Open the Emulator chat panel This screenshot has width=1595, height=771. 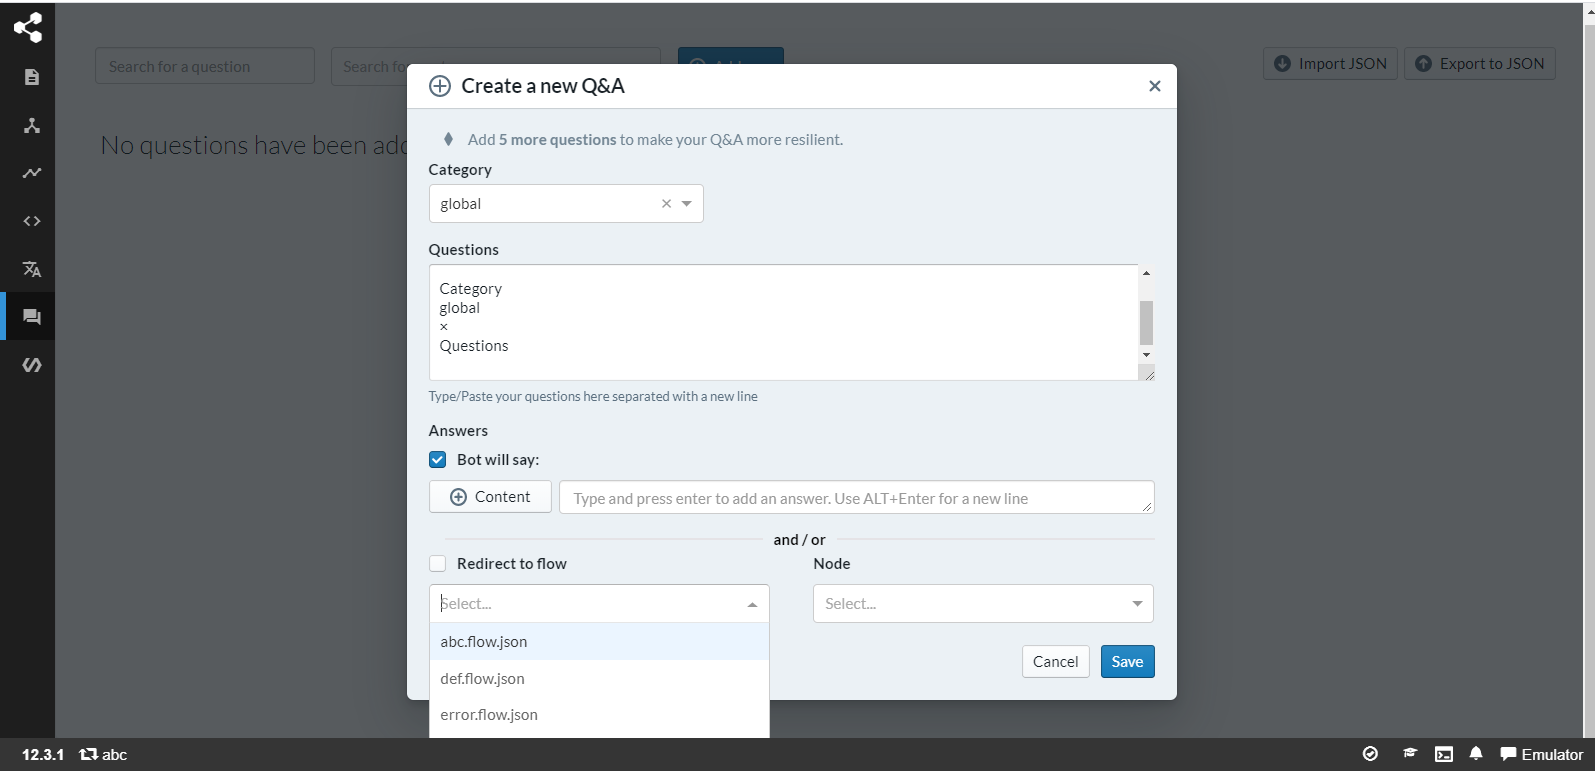tap(1542, 754)
